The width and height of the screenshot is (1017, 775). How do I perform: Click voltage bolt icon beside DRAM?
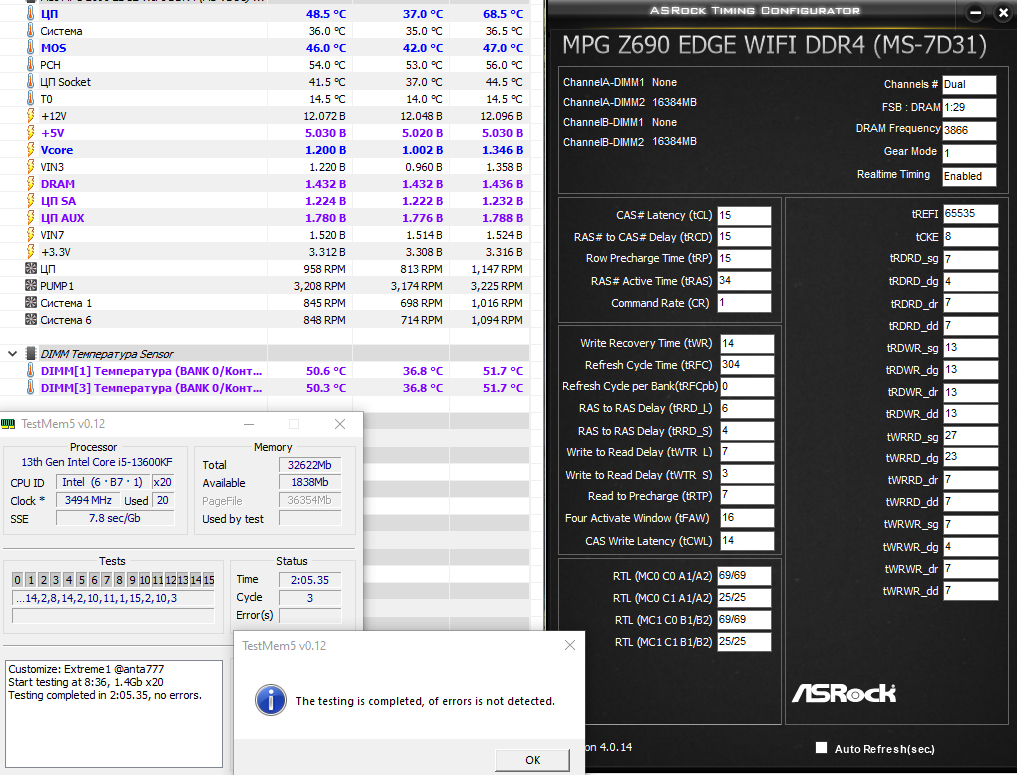pos(30,184)
